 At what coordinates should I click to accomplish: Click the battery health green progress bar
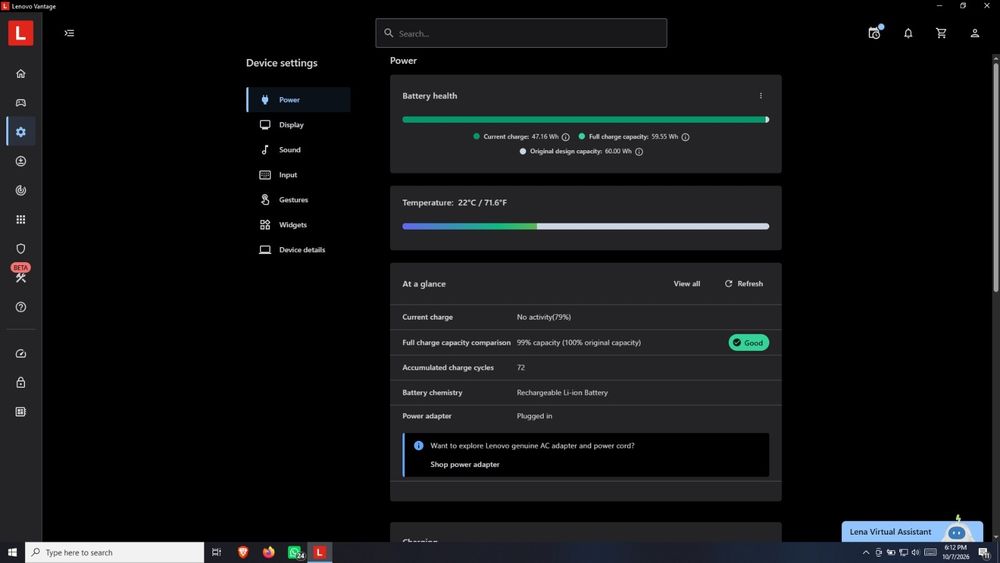(585, 119)
